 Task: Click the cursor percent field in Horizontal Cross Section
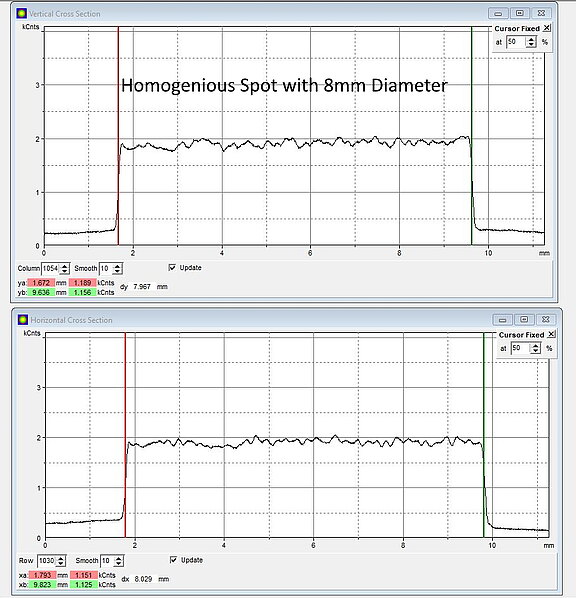click(x=521, y=348)
